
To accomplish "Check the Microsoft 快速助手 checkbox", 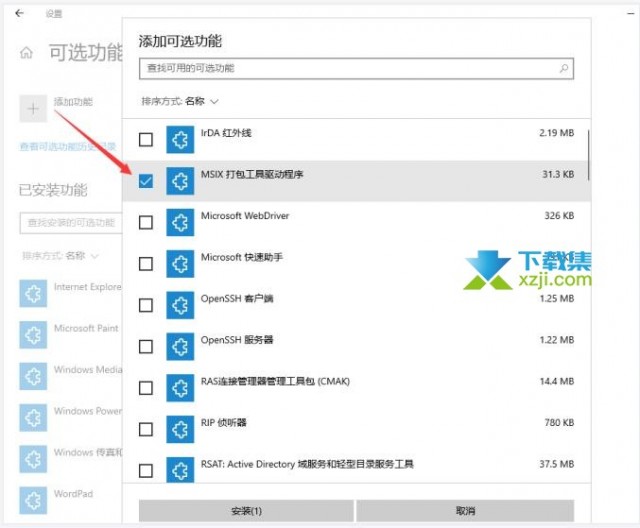I will (x=146, y=264).
